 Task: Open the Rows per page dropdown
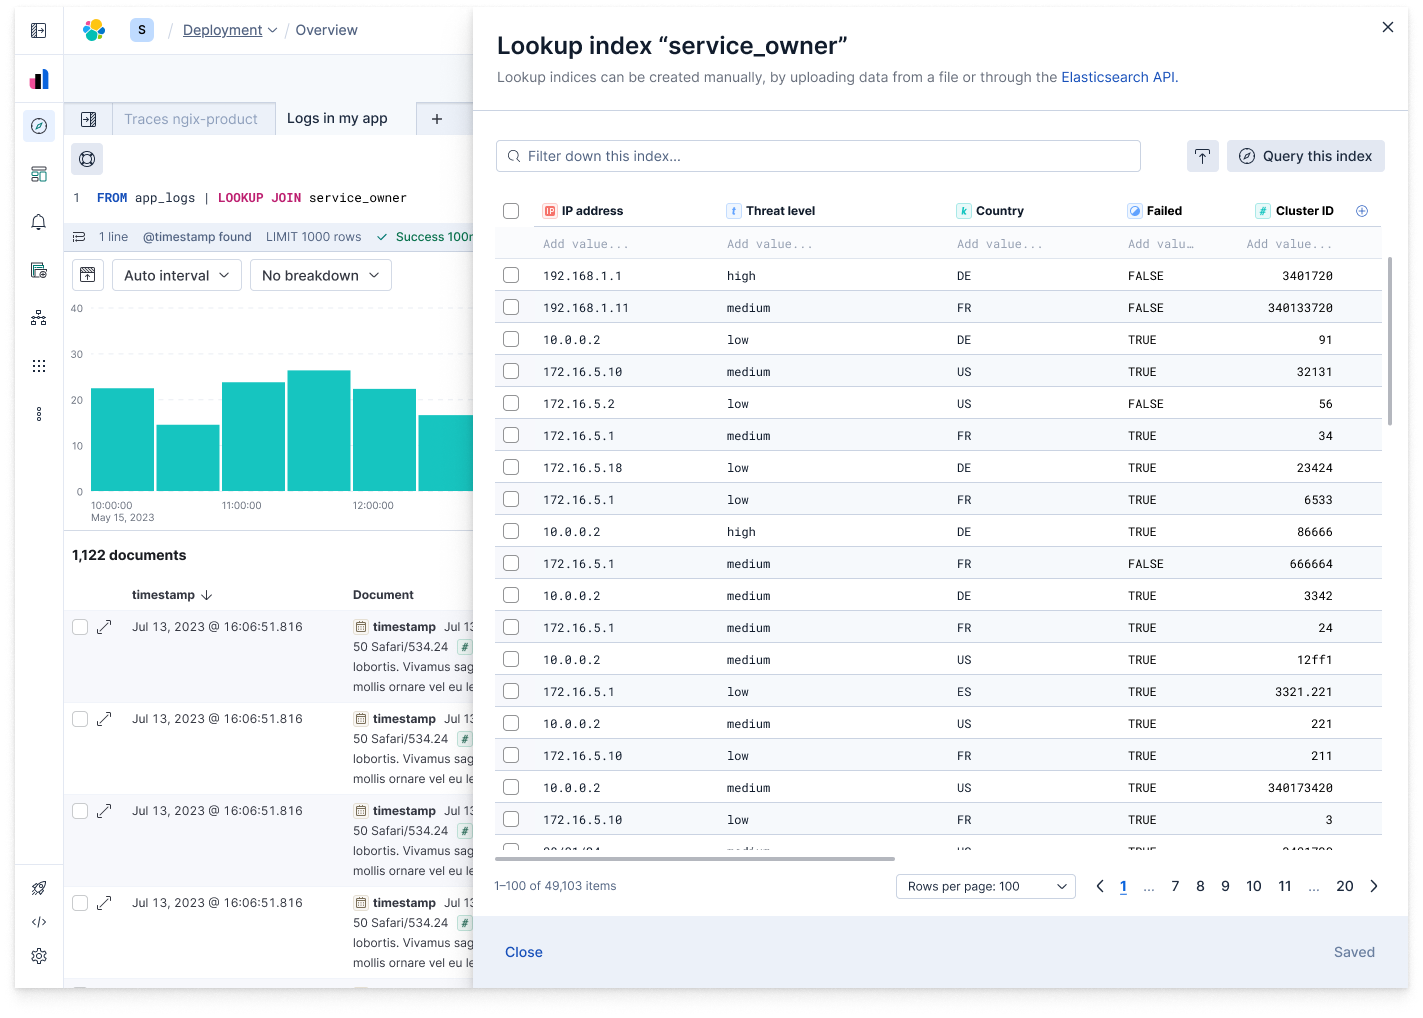(x=985, y=886)
